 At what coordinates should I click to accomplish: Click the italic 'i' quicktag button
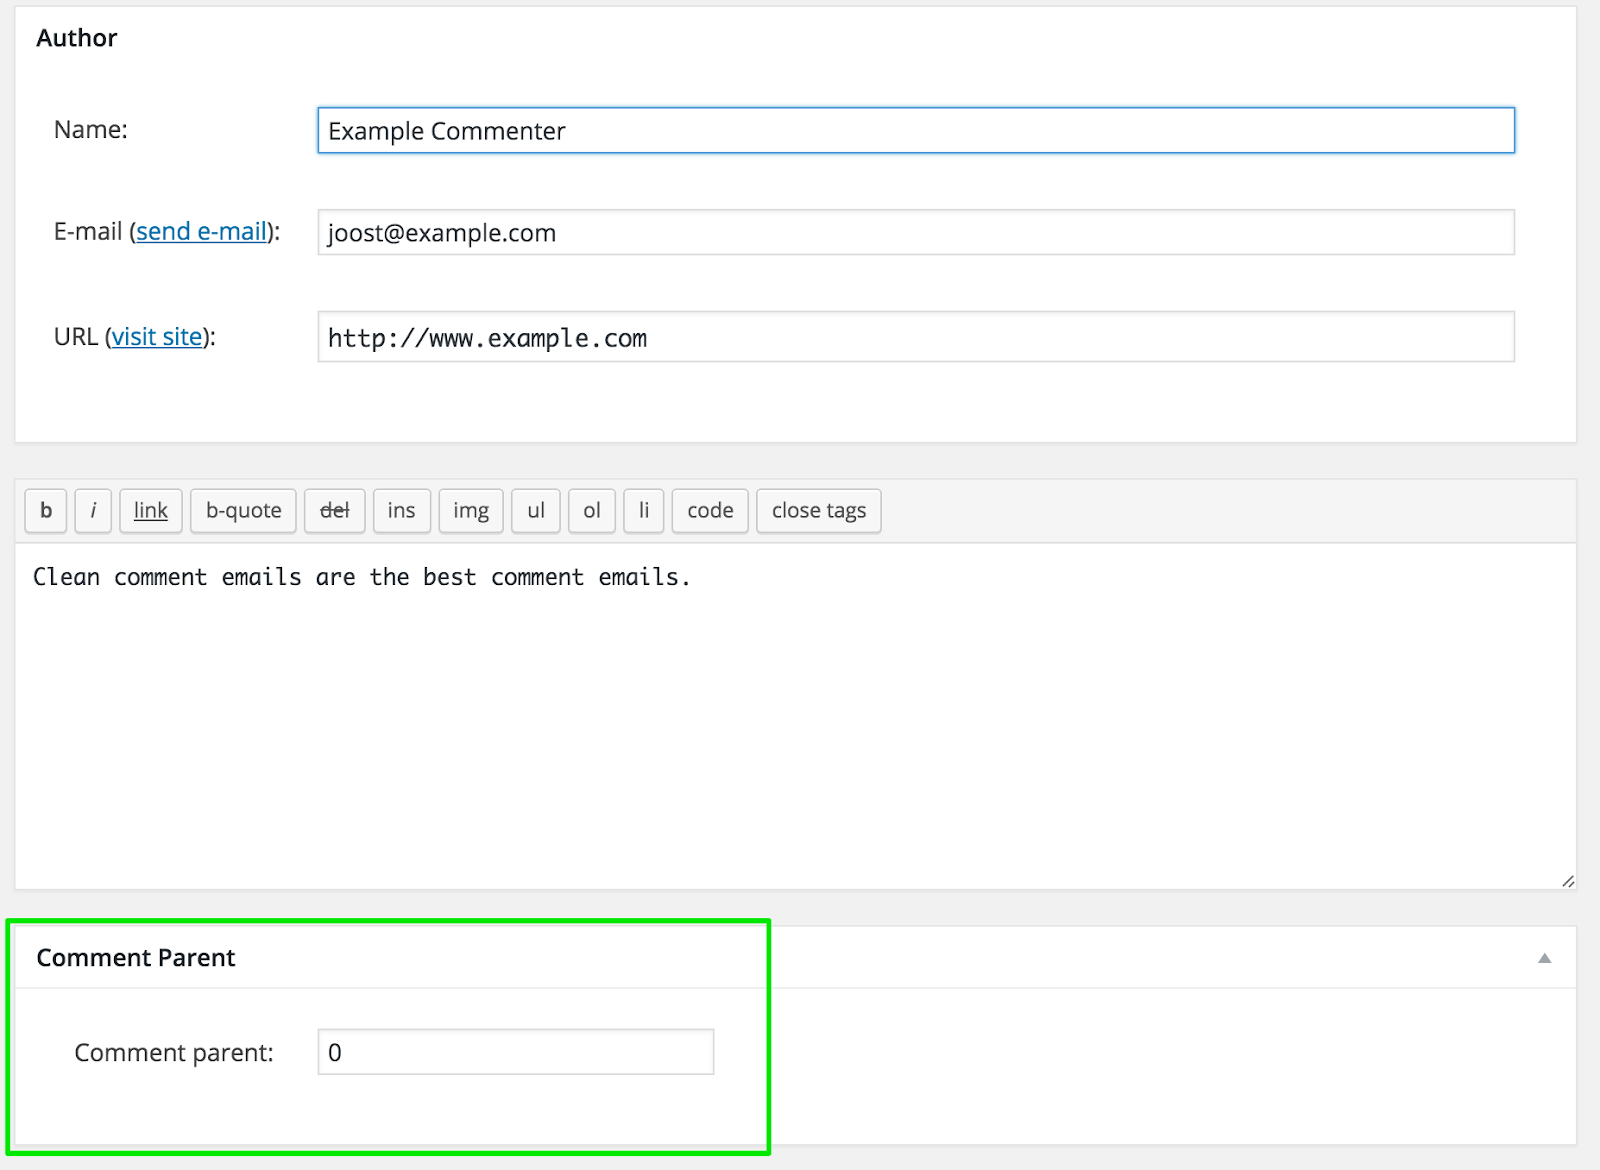pos(93,511)
